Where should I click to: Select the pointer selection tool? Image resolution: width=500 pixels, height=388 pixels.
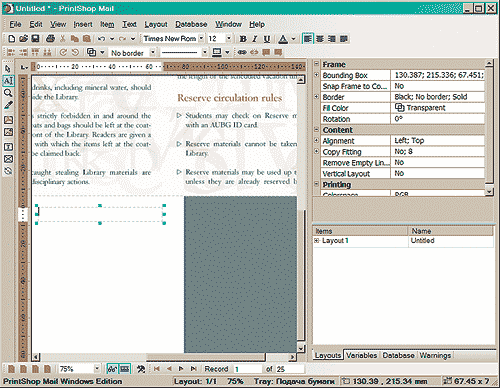tap(8, 69)
